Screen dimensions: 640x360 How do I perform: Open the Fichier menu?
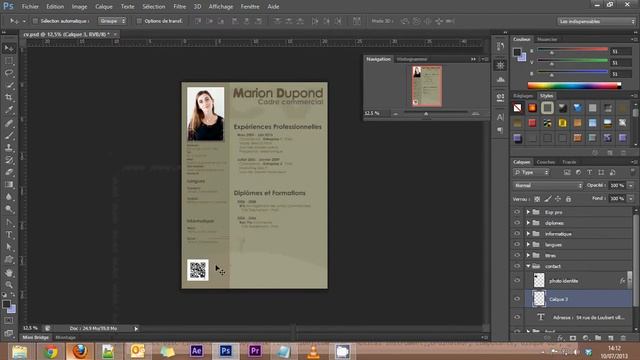point(30,7)
